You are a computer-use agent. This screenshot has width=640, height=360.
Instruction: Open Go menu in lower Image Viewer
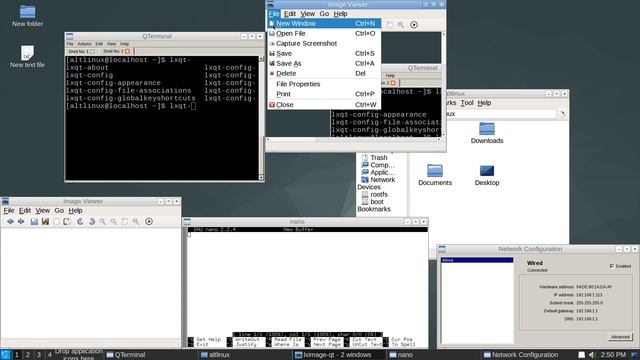click(x=59, y=211)
